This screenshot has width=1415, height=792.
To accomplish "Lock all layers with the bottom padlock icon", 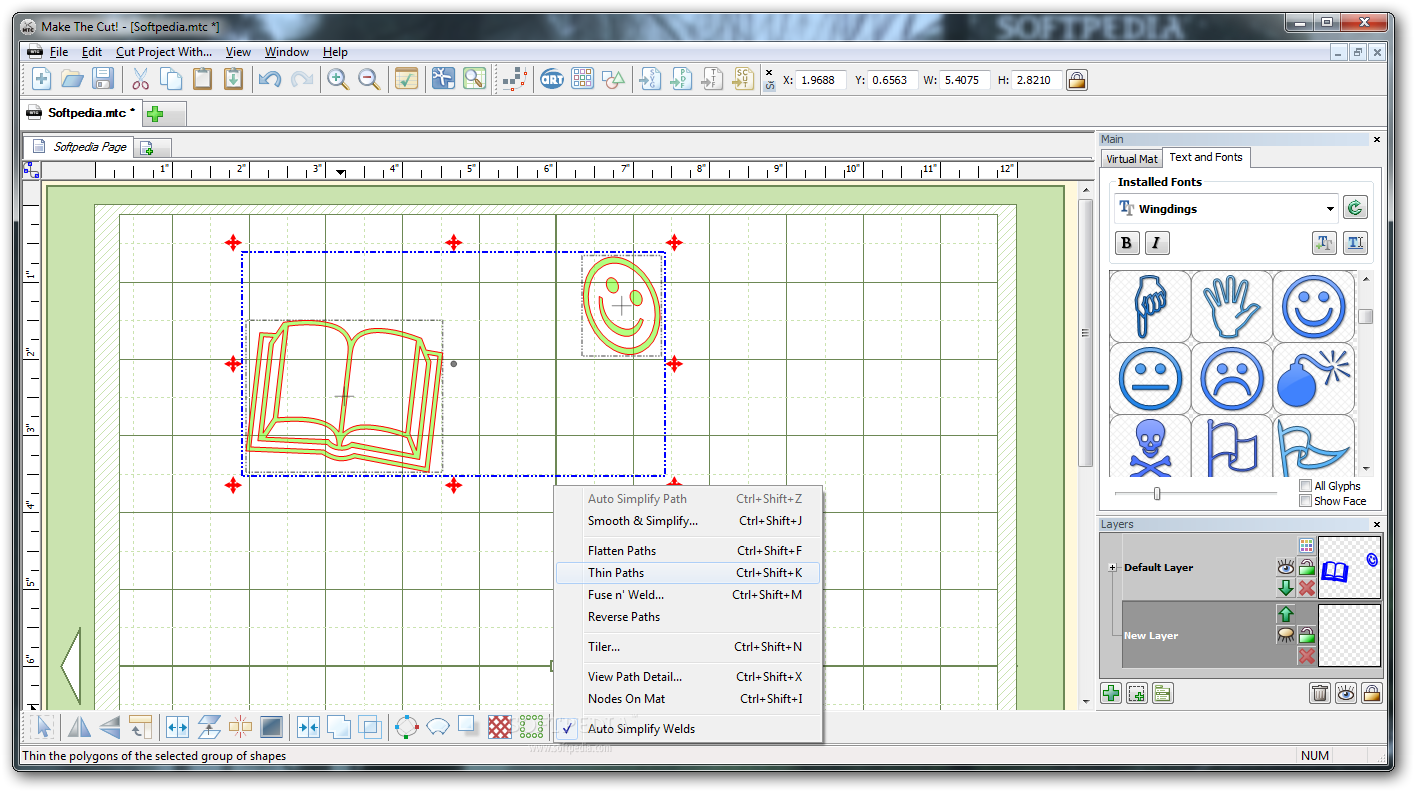I will pyautogui.click(x=1372, y=692).
